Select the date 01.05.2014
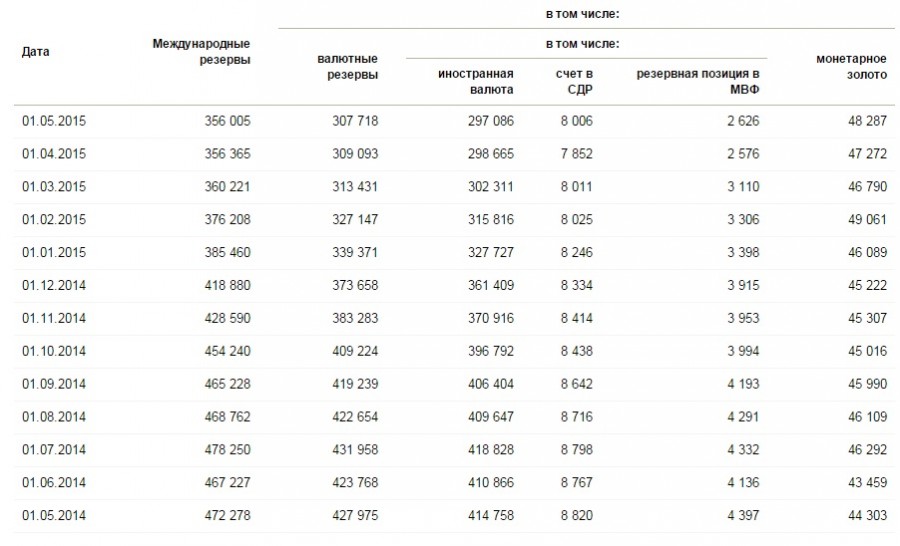This screenshot has width=900, height=546. coord(54,514)
